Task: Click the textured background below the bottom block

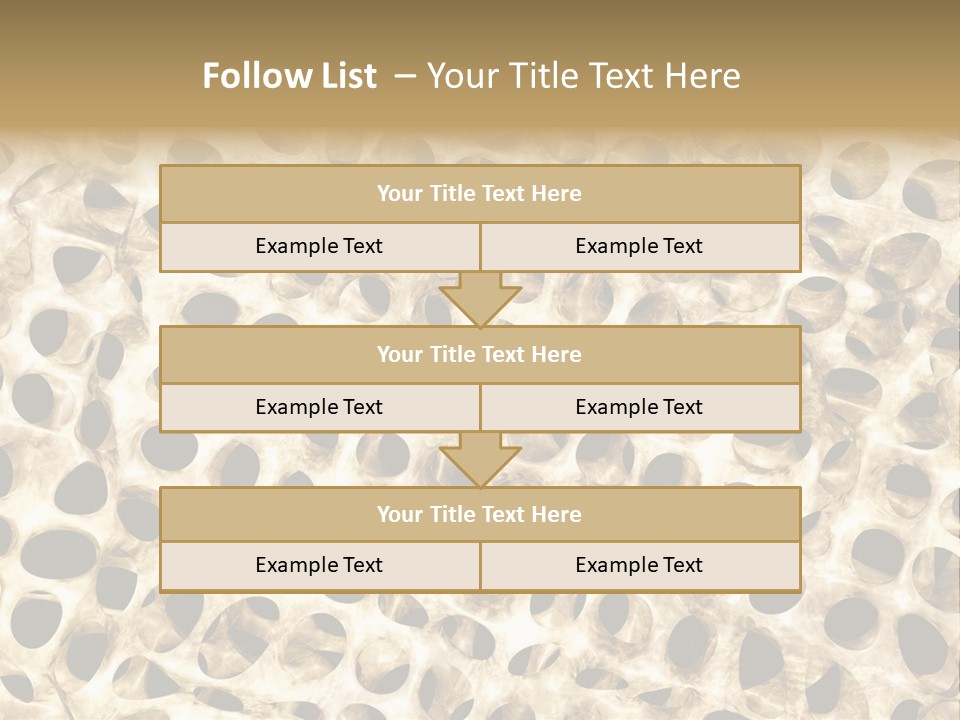Action: (480, 650)
